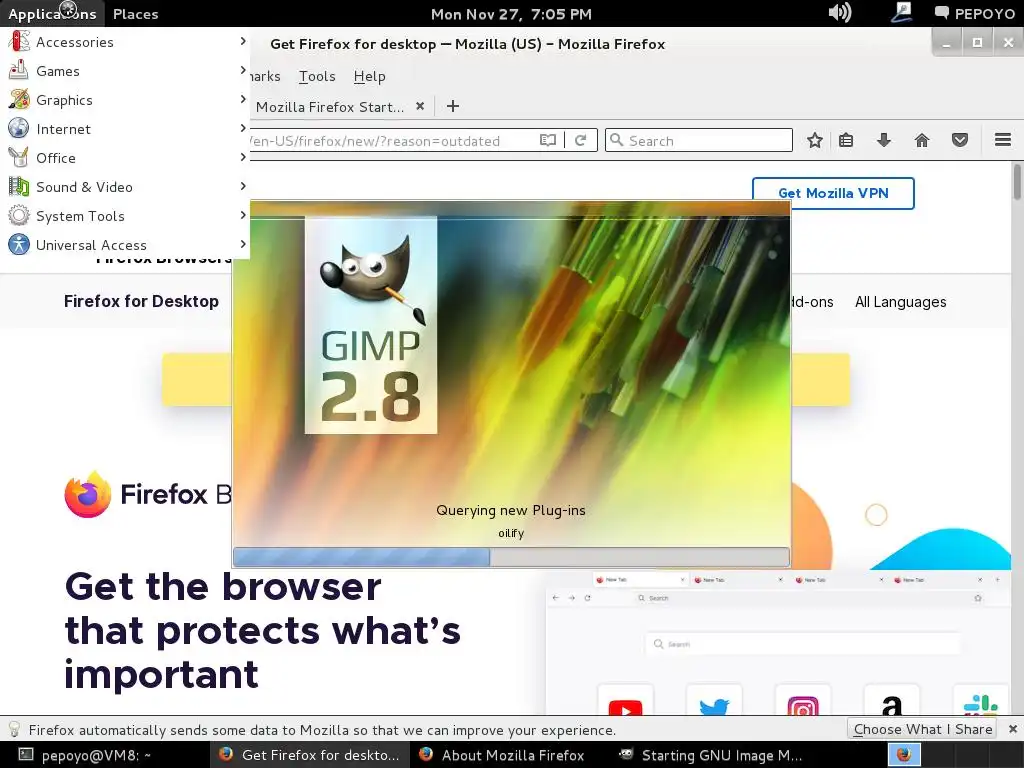
Task: Open a new tab with plus button
Action: point(453,106)
